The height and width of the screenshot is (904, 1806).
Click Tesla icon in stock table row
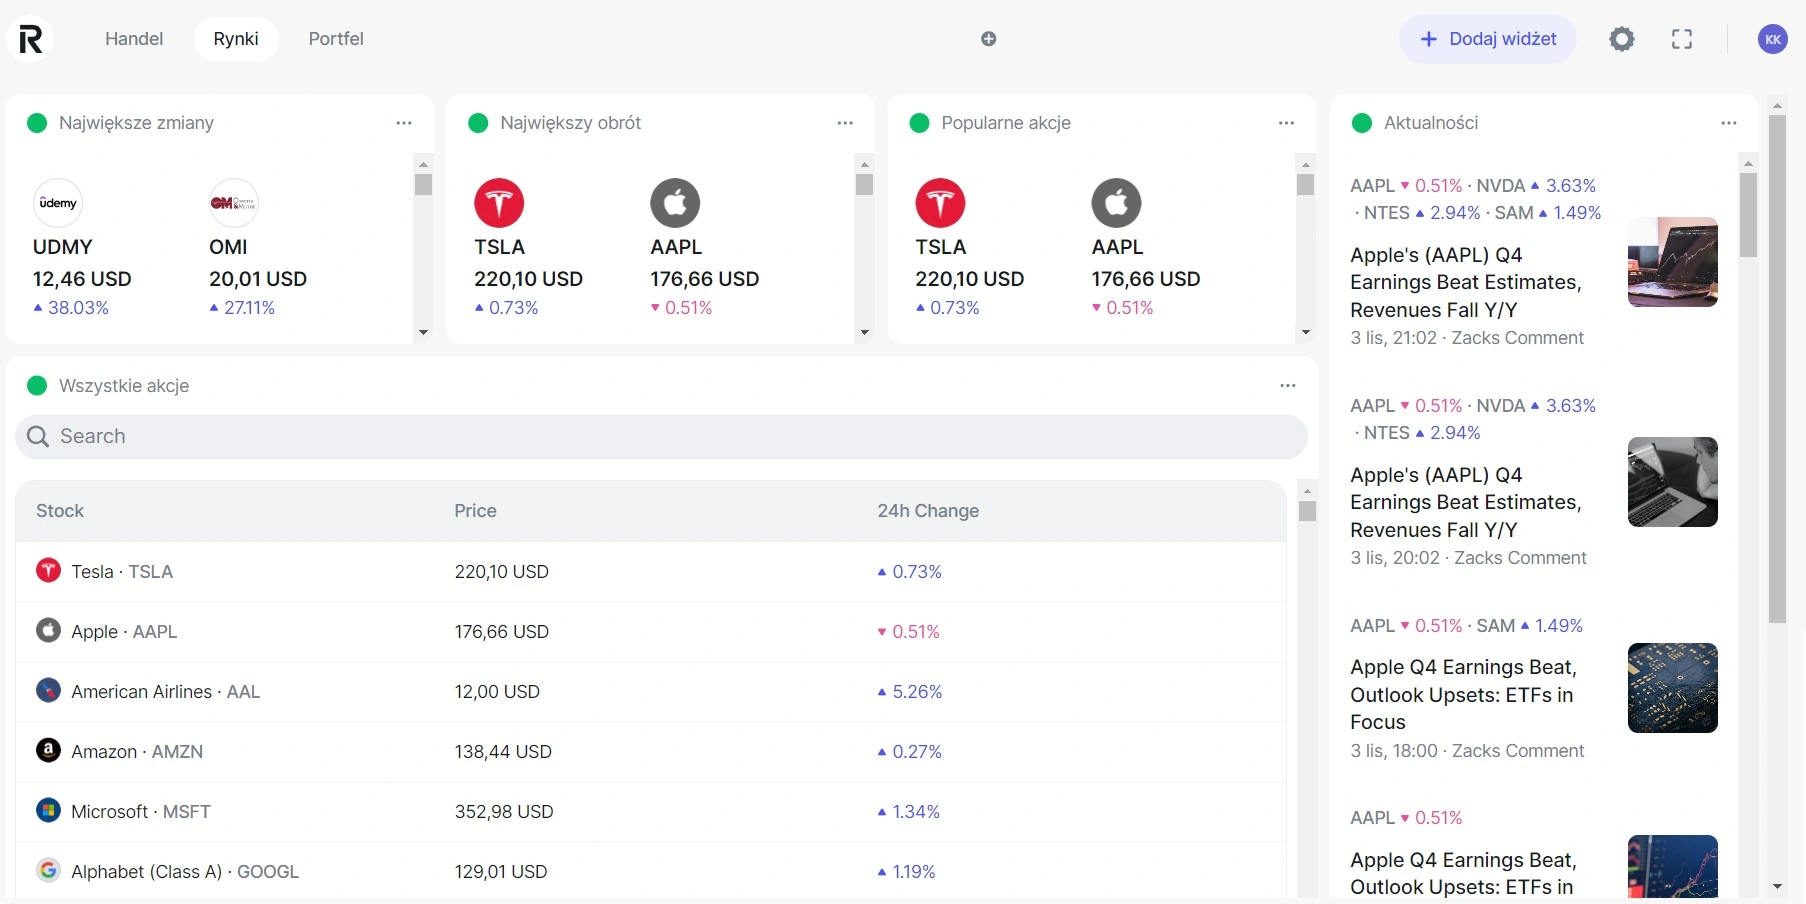[x=48, y=571]
